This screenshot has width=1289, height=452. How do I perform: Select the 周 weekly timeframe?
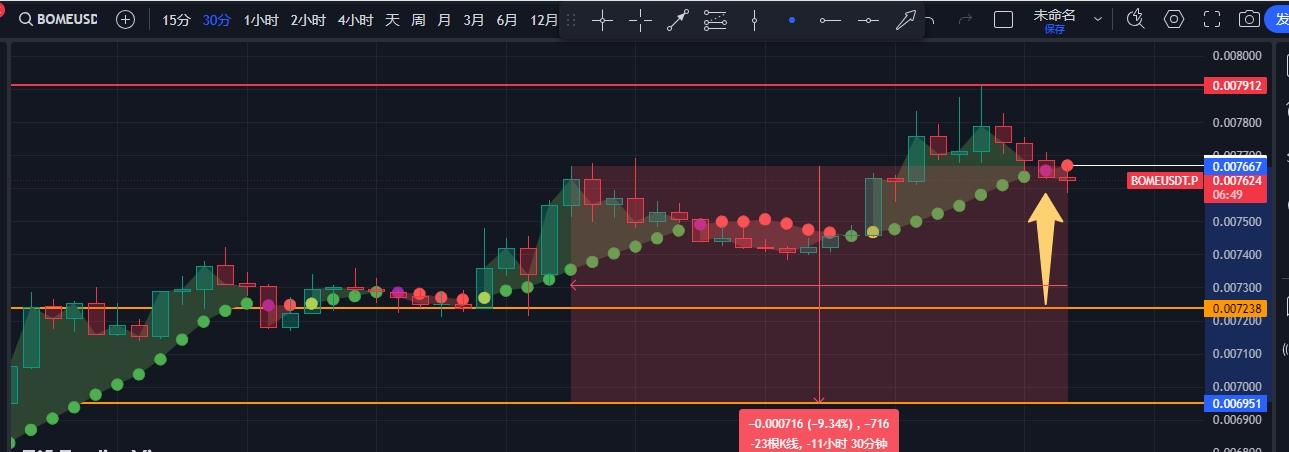point(418,19)
